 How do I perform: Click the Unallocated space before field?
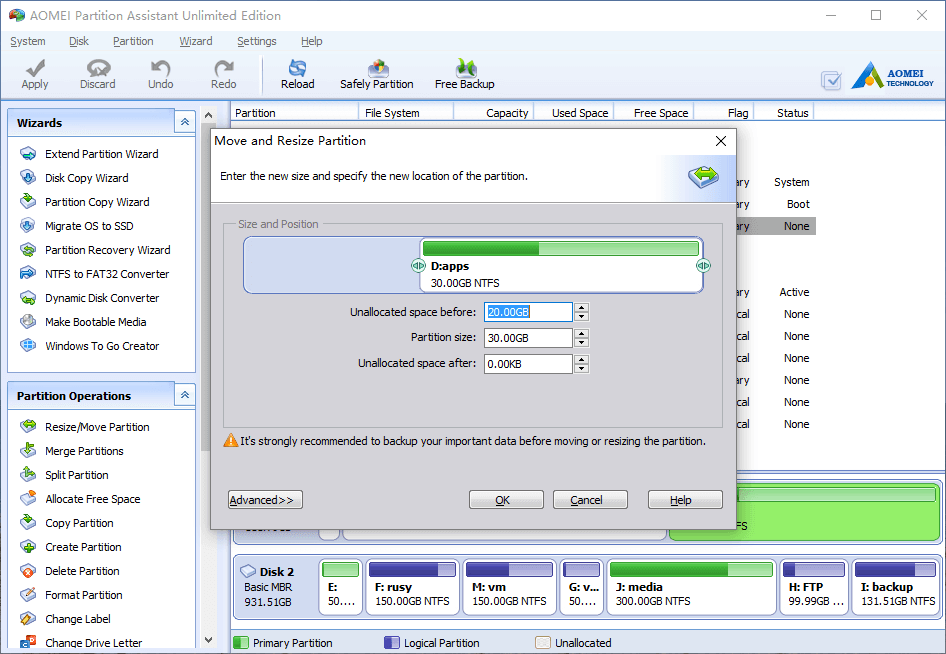coord(528,312)
